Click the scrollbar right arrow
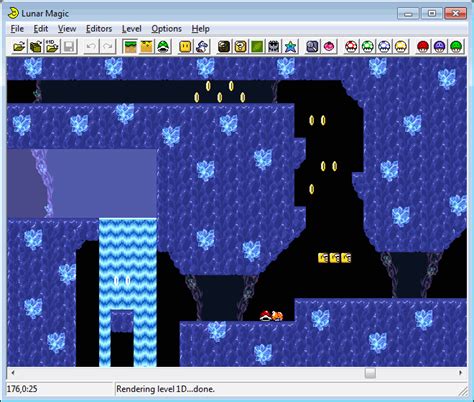Screen dimensions: 474x402 [461, 373]
